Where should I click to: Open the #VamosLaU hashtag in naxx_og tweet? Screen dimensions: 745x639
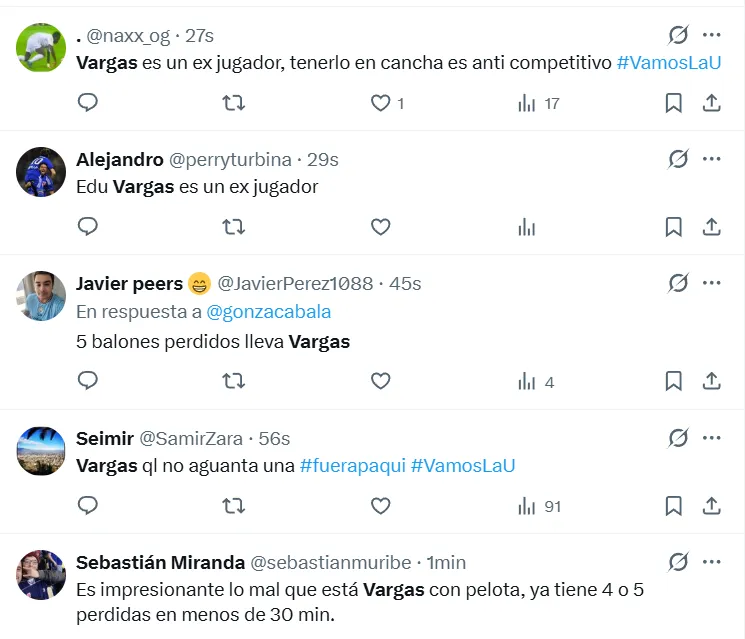tap(669, 62)
